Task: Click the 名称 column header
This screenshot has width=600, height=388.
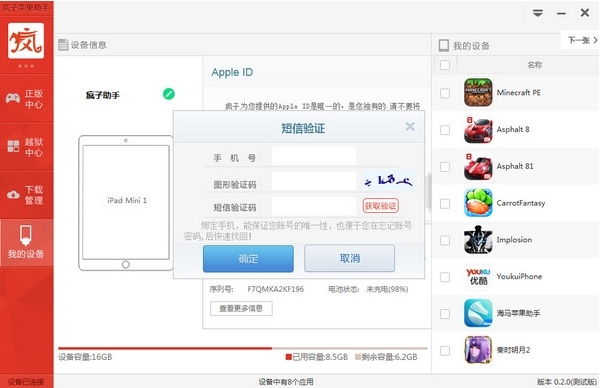Action: (x=535, y=65)
